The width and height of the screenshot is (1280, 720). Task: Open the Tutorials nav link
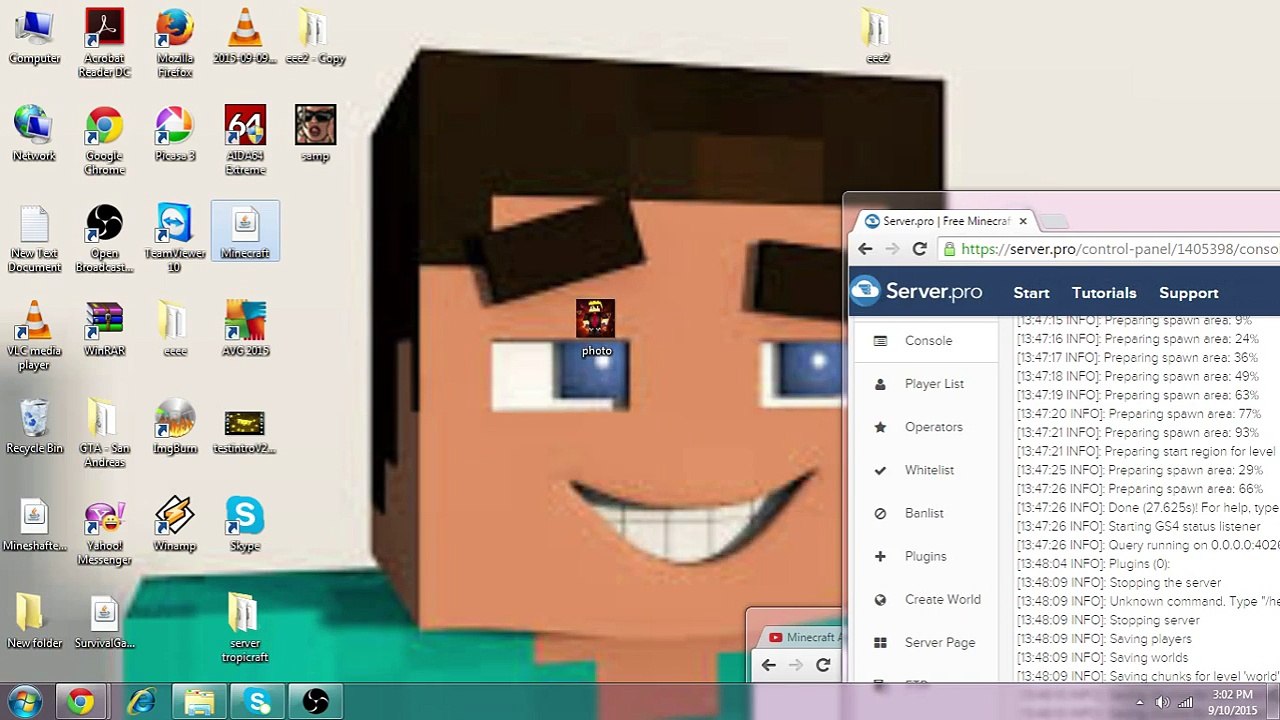pyautogui.click(x=1104, y=293)
